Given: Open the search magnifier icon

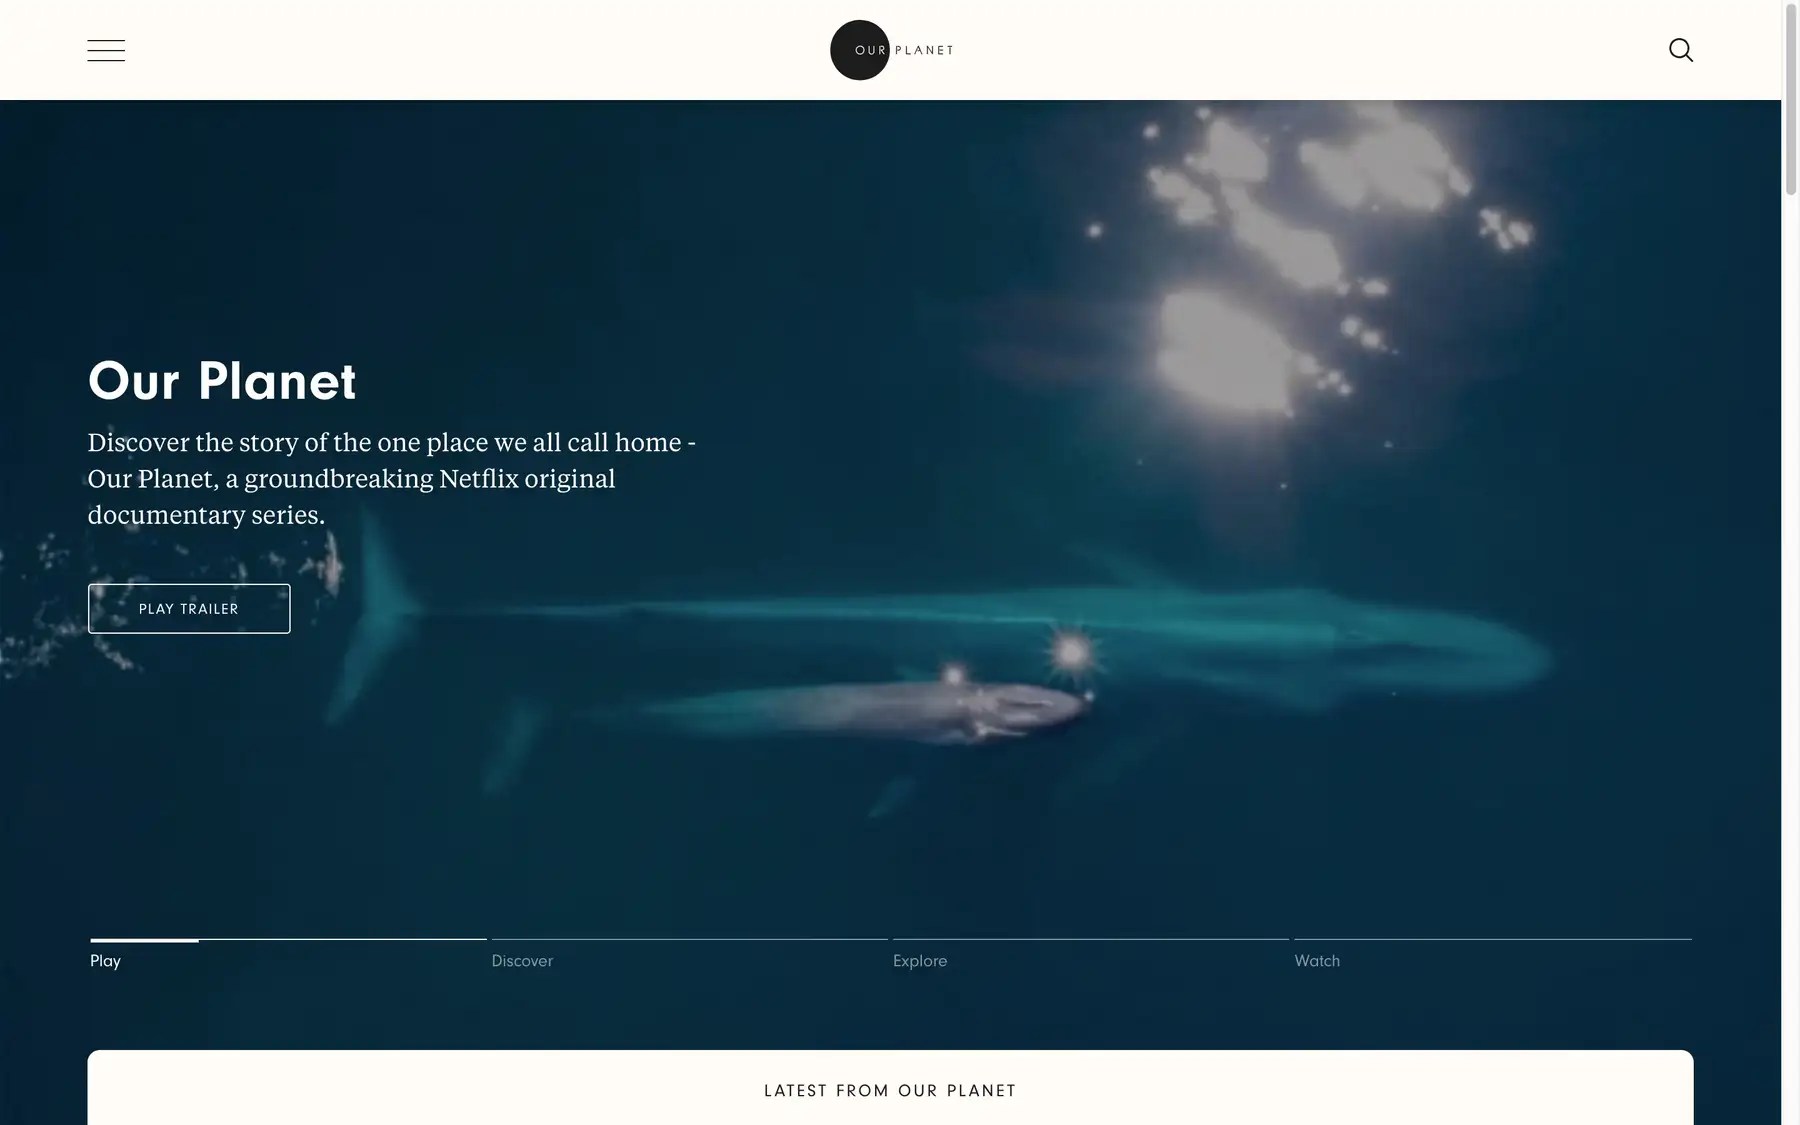Looking at the screenshot, I should (x=1681, y=50).
